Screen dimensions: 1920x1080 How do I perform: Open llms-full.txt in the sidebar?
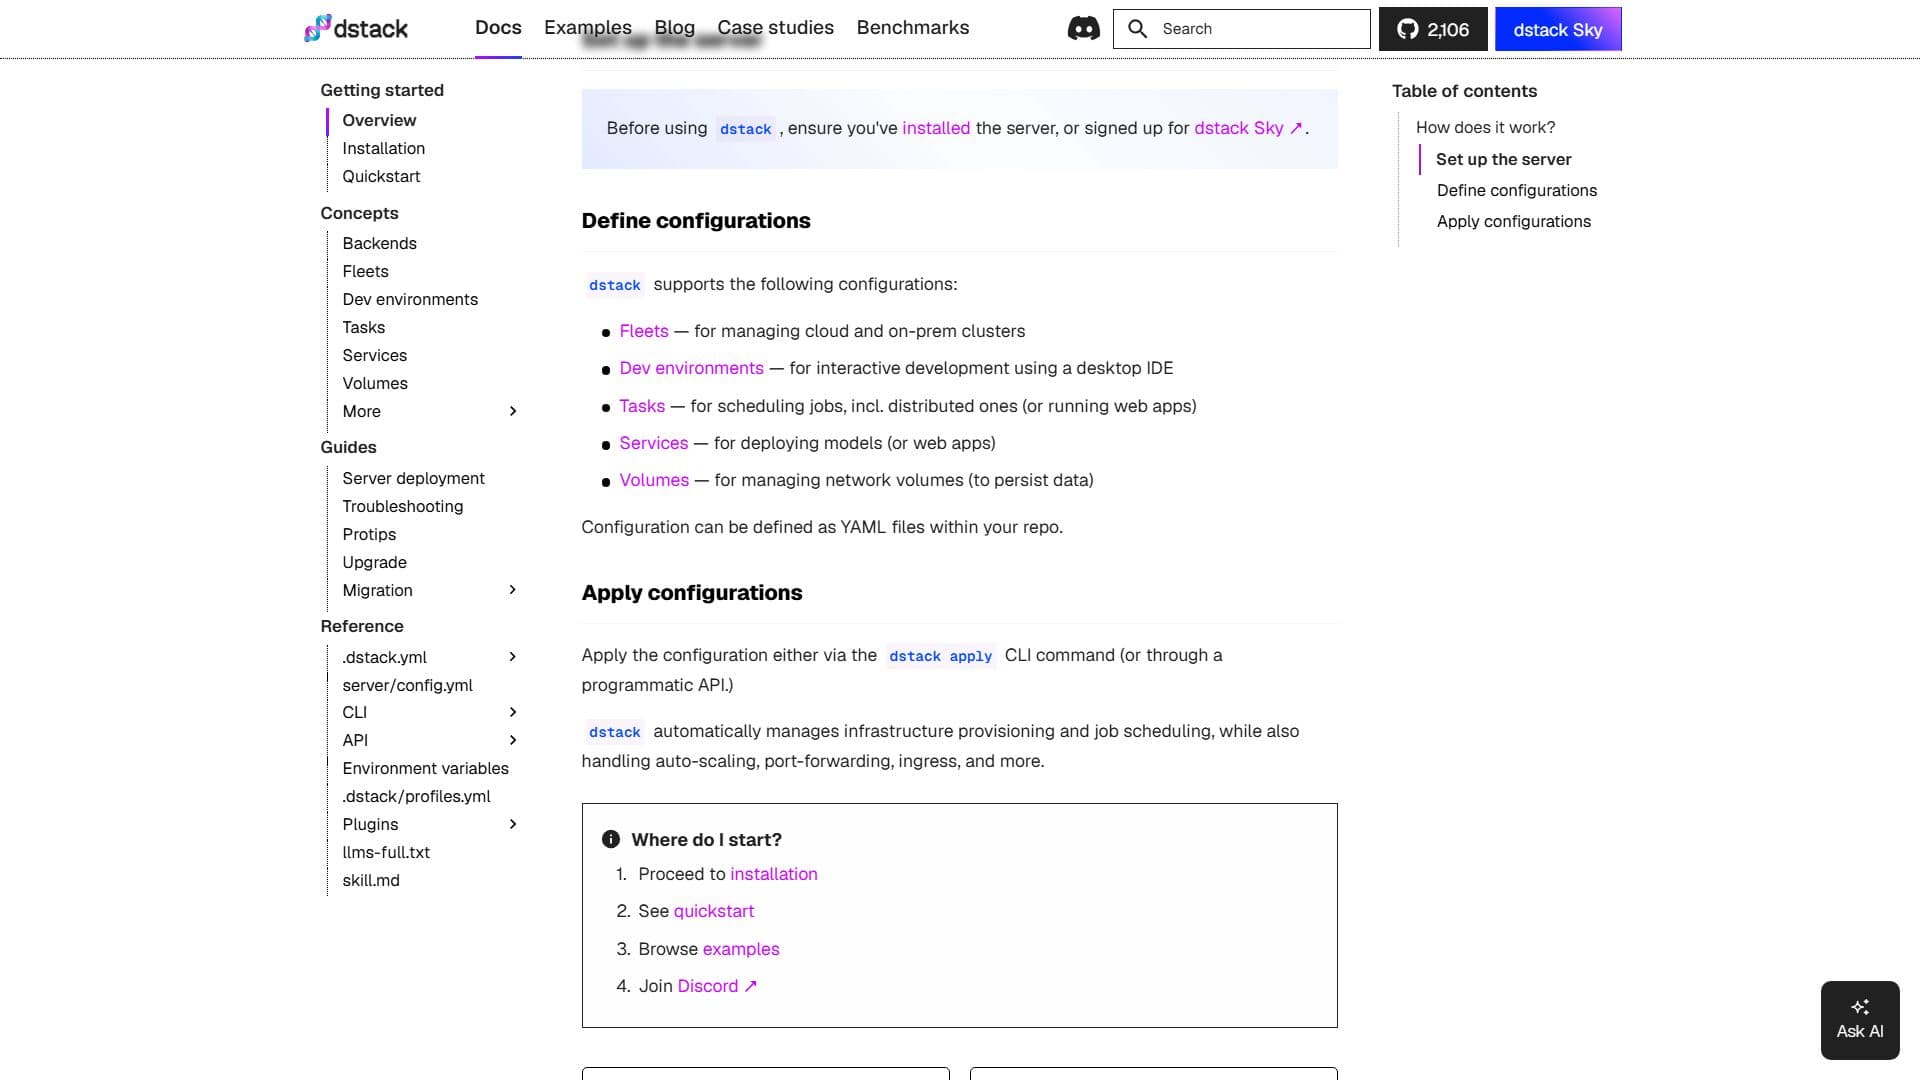click(386, 852)
